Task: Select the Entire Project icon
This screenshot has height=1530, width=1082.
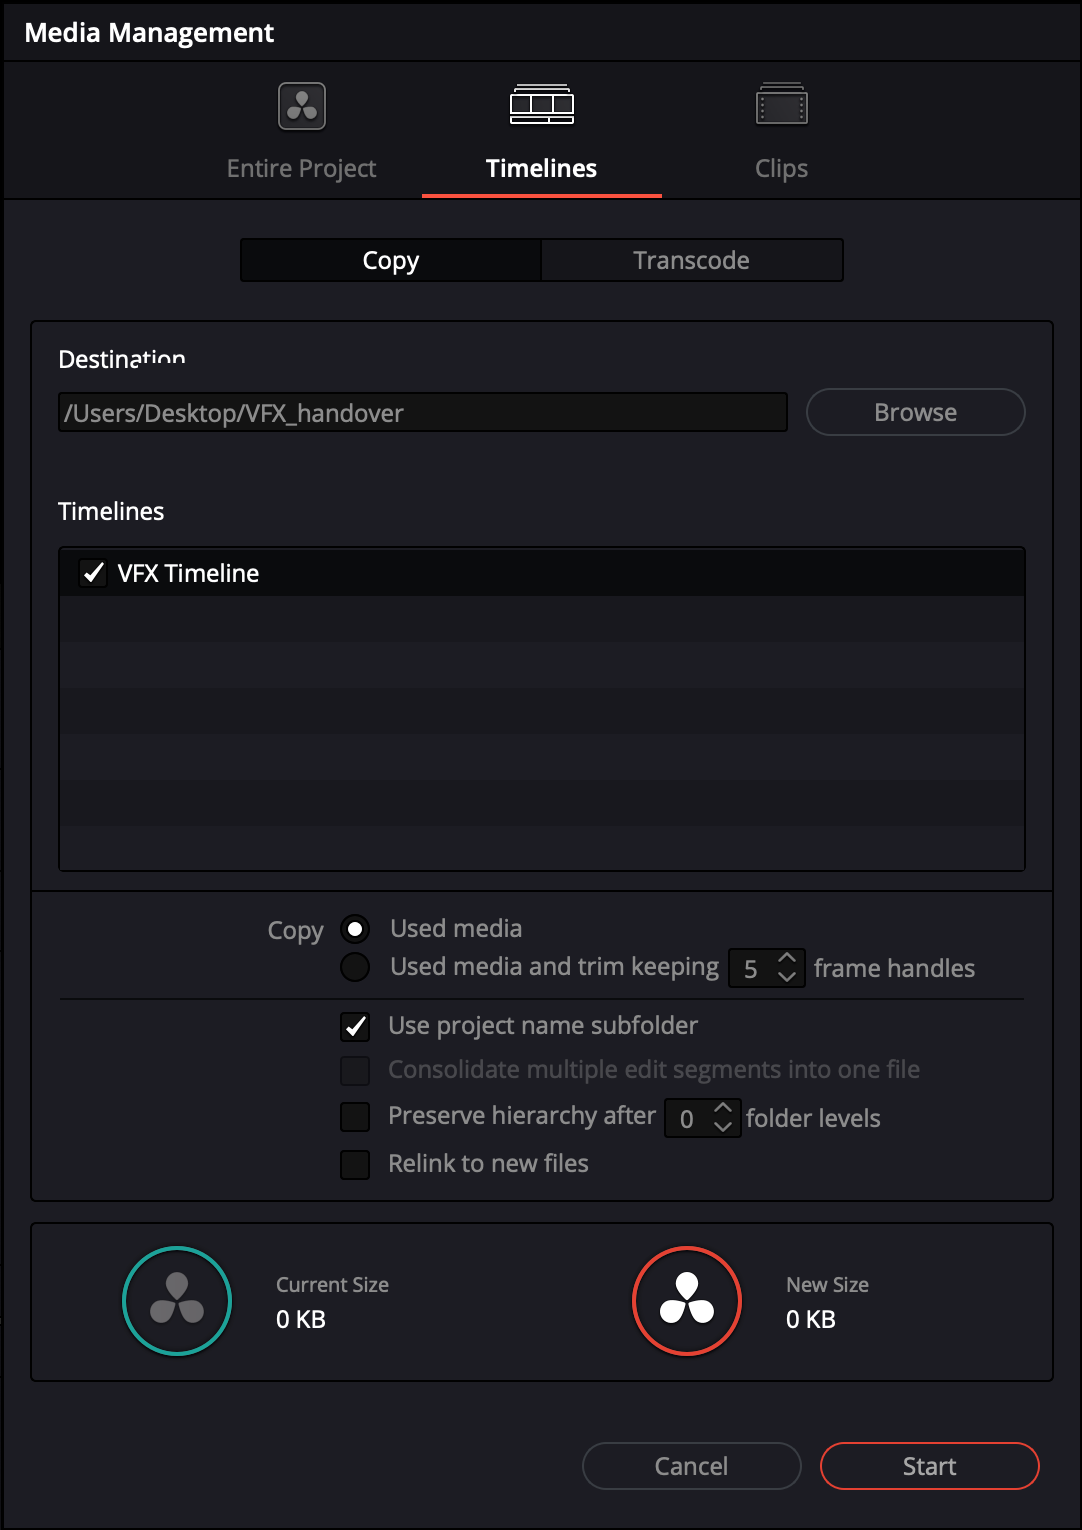Action: 301,106
